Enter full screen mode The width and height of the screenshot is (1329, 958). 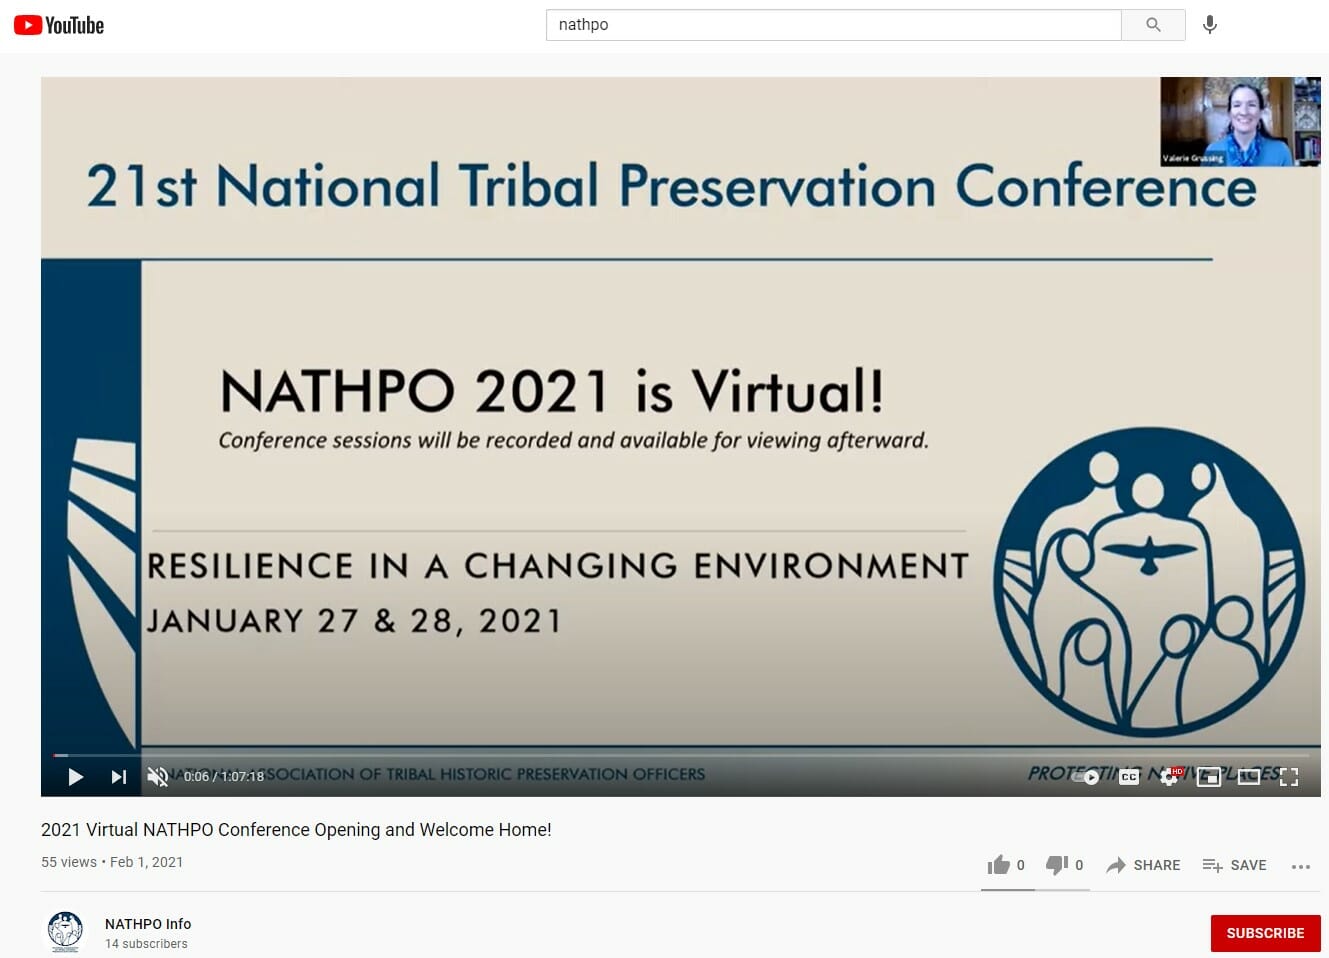coord(1289,777)
